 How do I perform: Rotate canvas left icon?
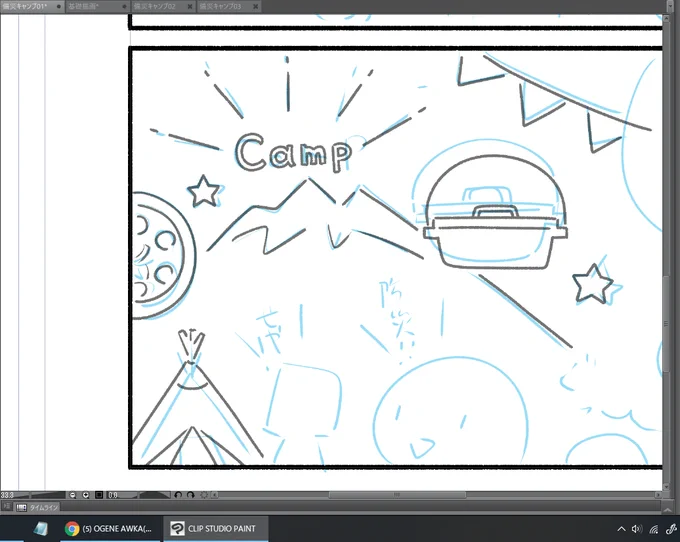point(178,495)
